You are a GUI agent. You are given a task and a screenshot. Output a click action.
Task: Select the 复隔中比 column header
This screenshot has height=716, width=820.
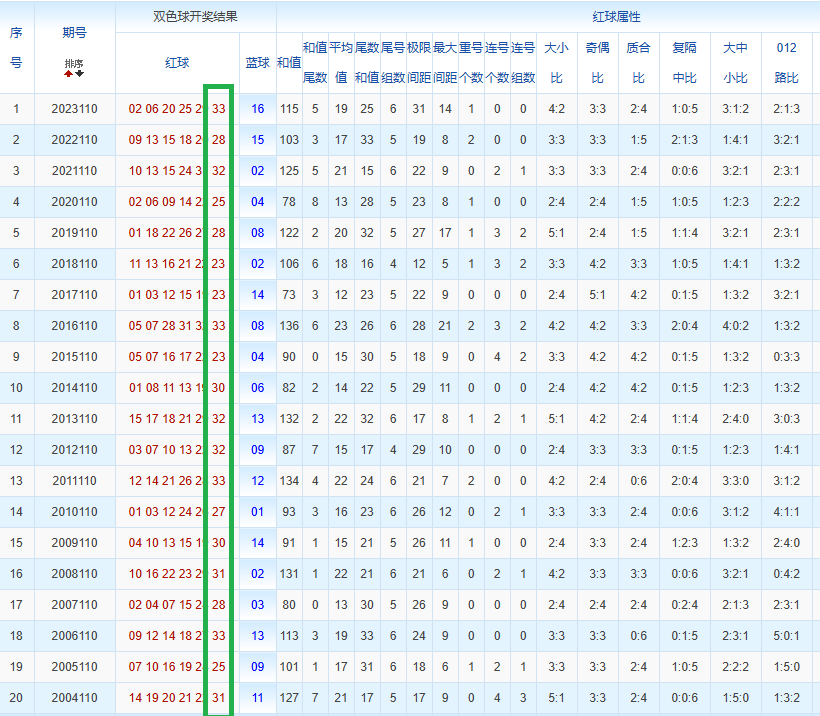(684, 63)
